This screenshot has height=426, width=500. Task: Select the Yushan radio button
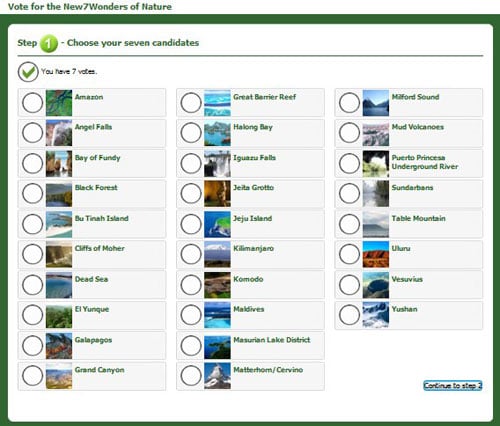coord(349,315)
